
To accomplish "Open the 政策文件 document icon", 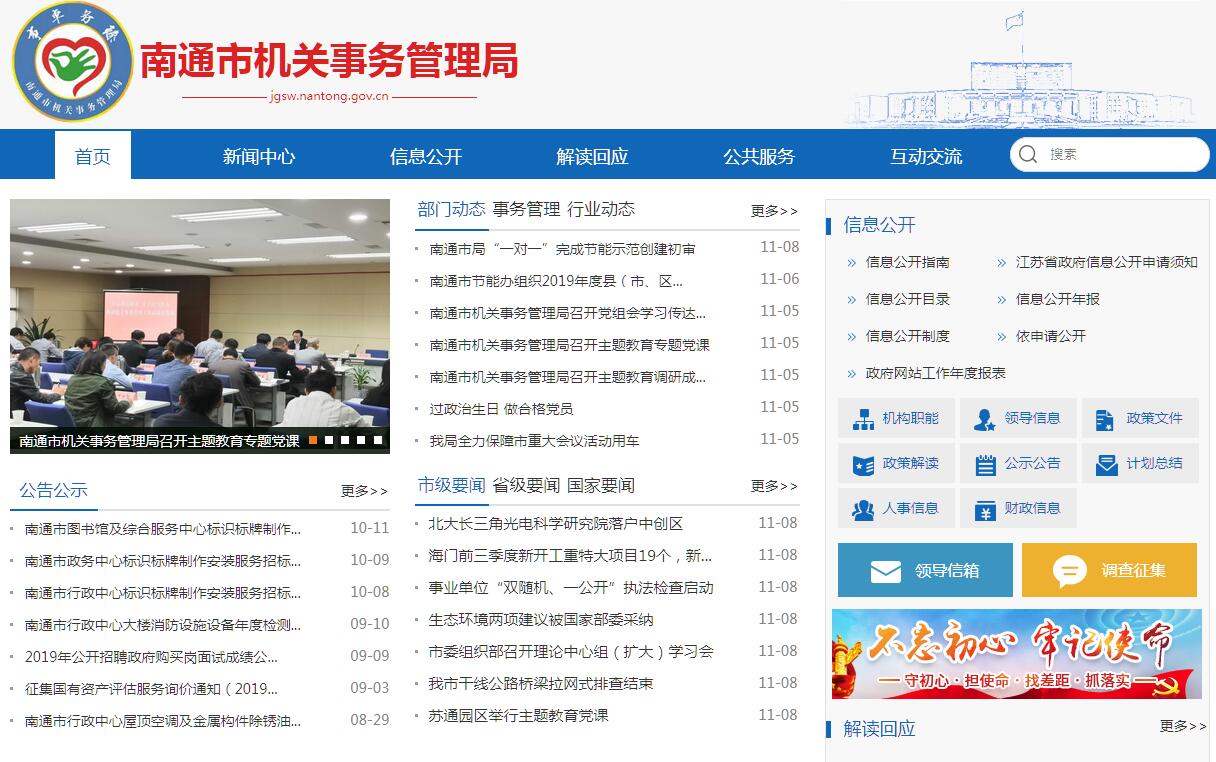I will (x=1105, y=419).
